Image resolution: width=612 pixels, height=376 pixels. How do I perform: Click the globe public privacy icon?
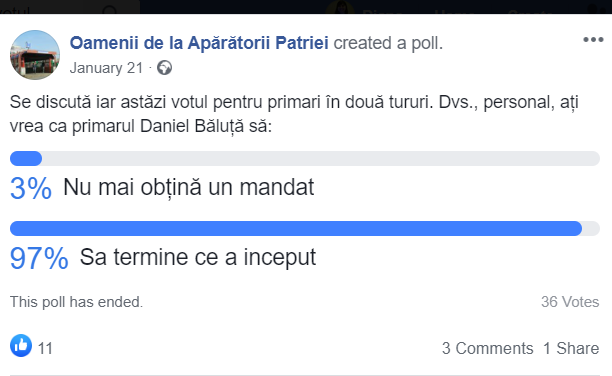pyautogui.click(x=164, y=68)
